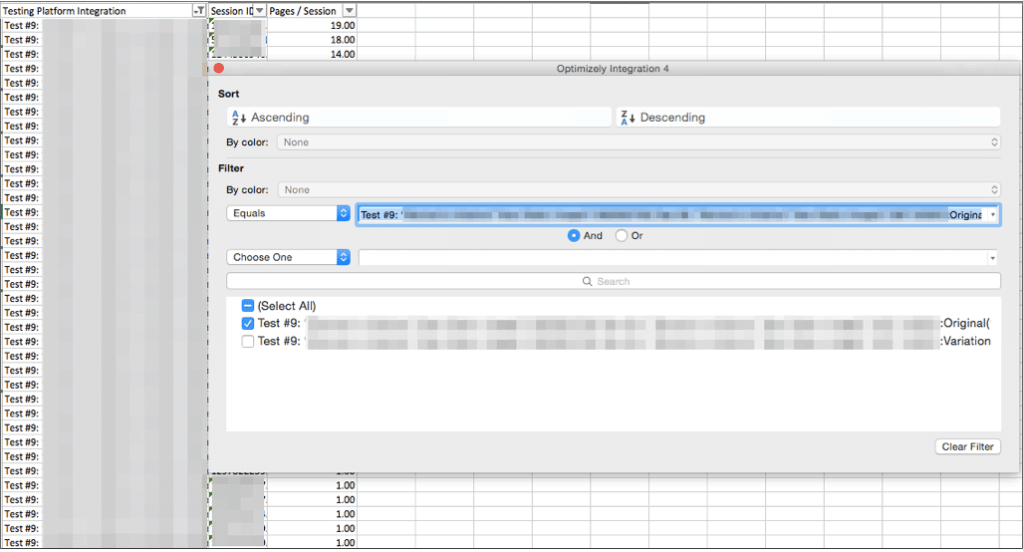Click the Search field in filter panel
The width and height of the screenshot is (1024, 552).
[x=613, y=281]
